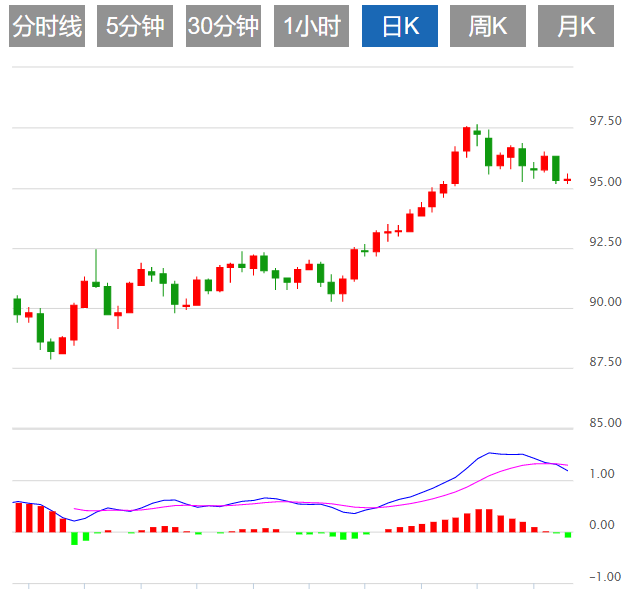Click the 92.50 price axis label
Screen dimensions: 629x589
click(x=606, y=242)
